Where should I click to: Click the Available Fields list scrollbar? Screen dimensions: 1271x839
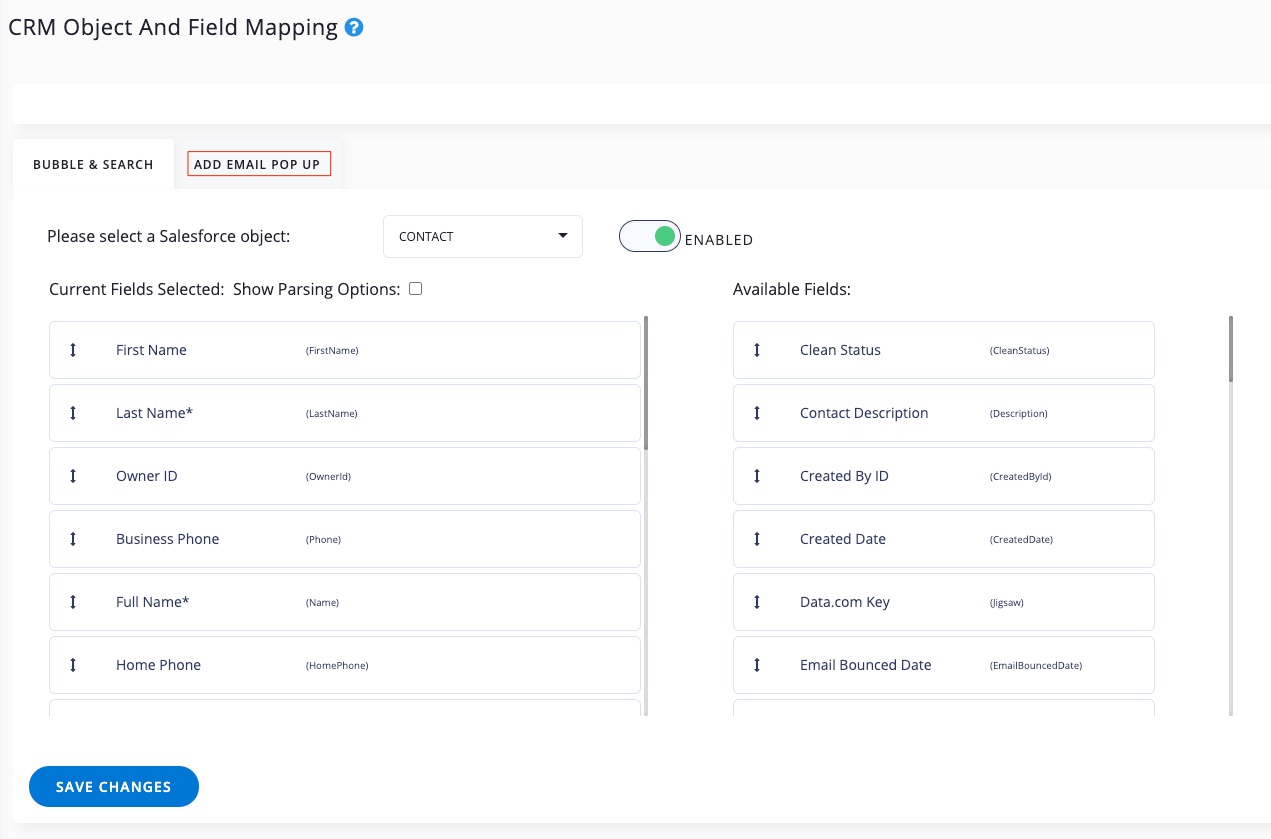point(1230,349)
